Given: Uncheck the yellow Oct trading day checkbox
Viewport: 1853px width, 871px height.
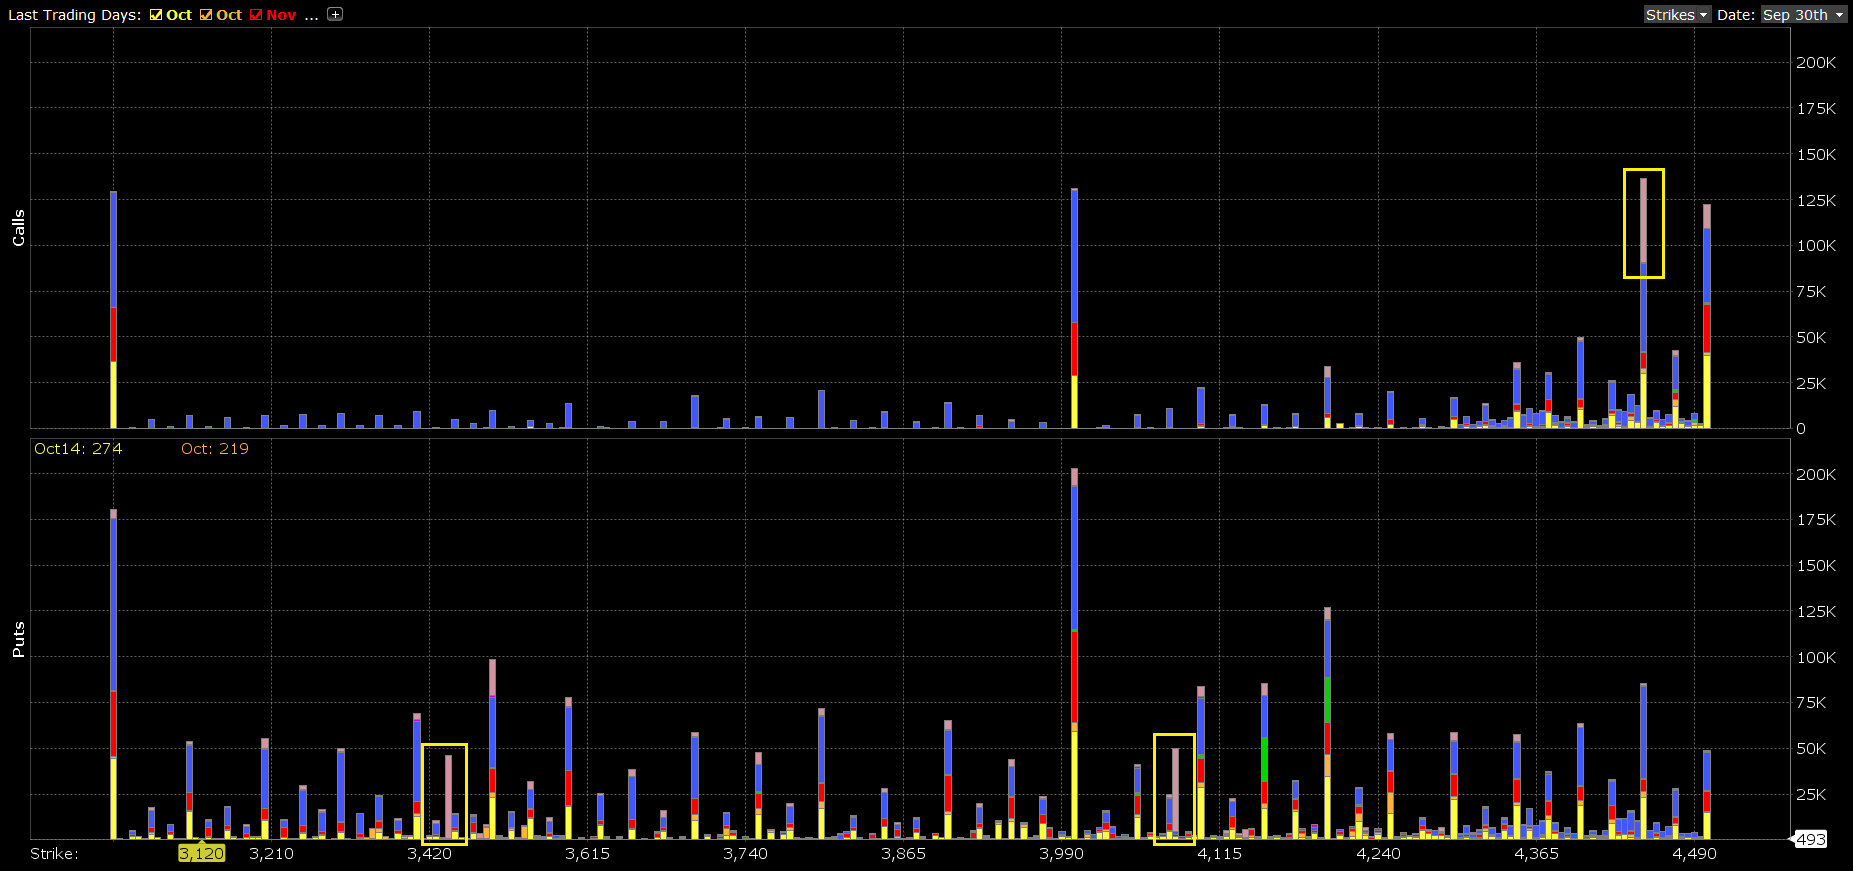Looking at the screenshot, I should tap(156, 15).
